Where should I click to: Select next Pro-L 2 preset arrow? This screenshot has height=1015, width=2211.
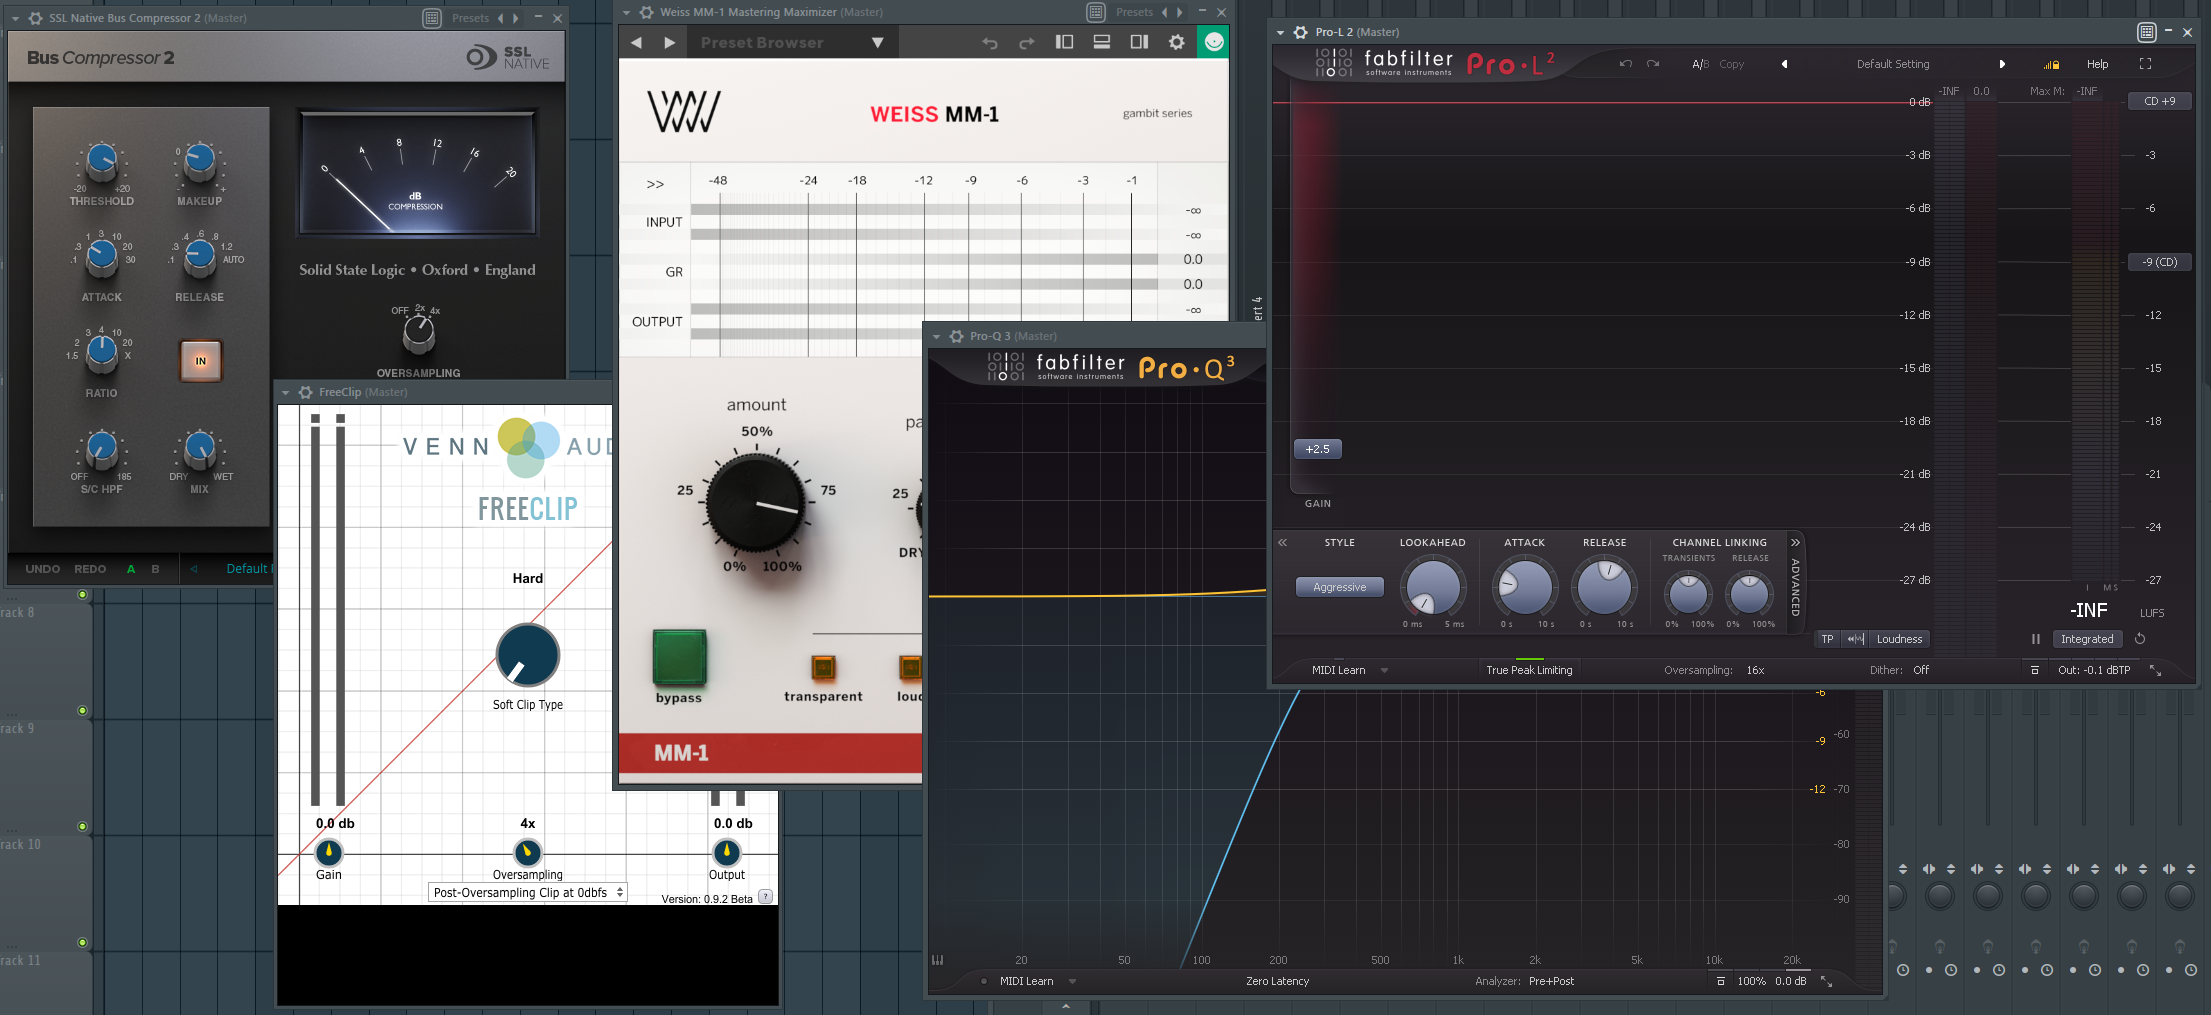point(2002,64)
